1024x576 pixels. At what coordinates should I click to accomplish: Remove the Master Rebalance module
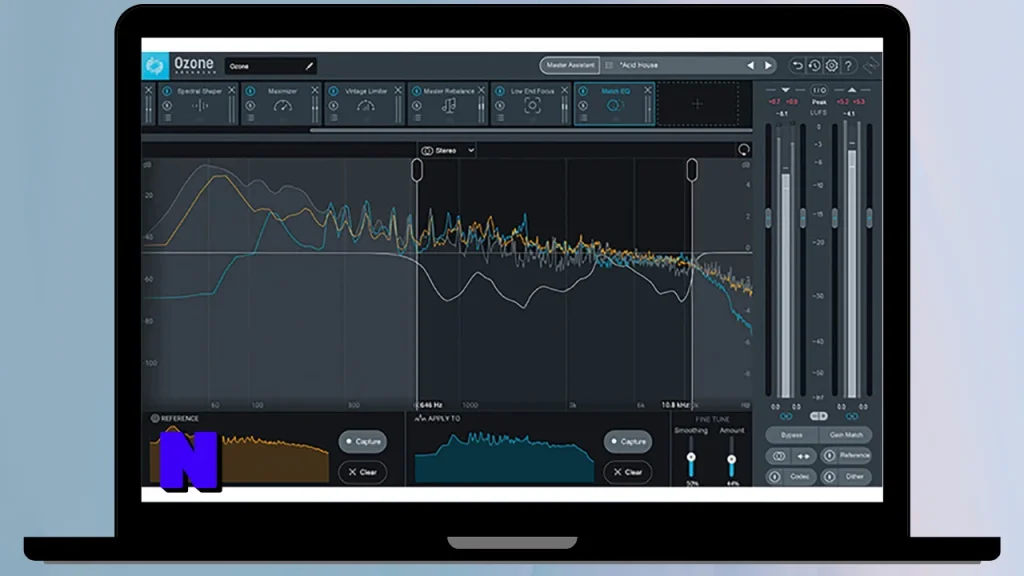click(x=481, y=90)
